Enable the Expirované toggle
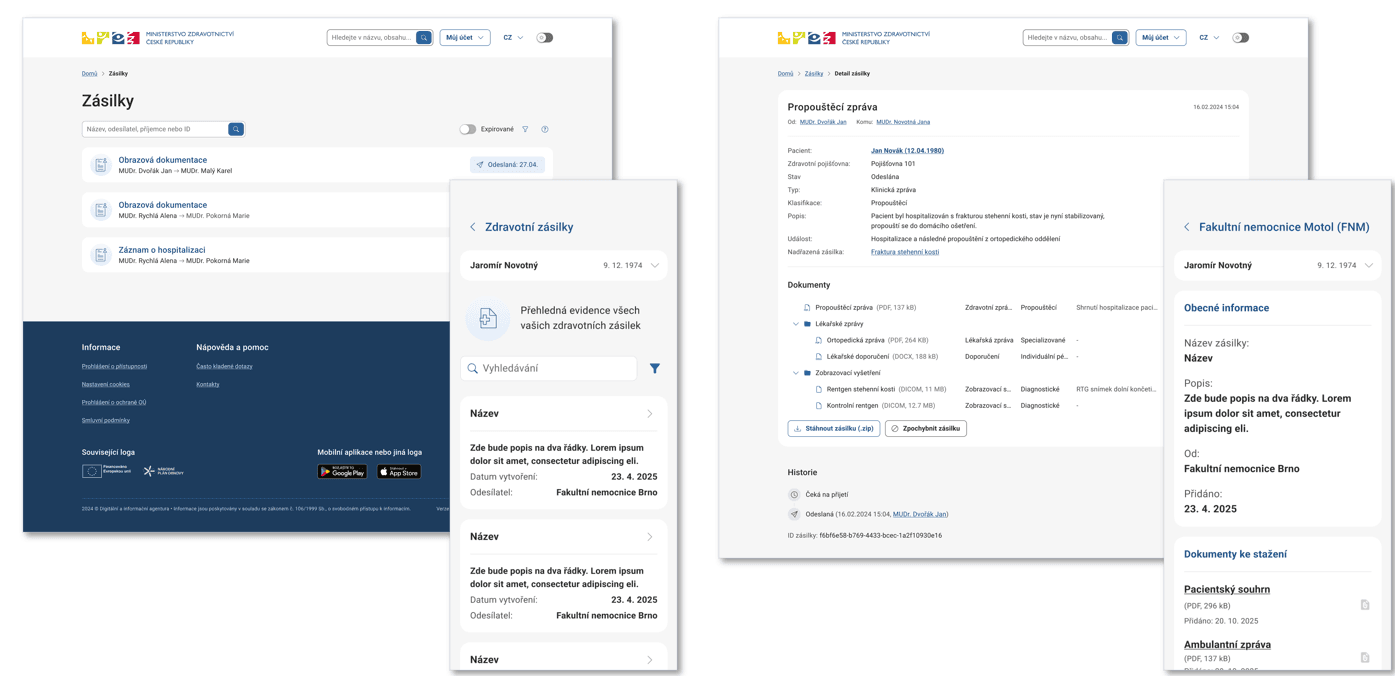 [467, 129]
